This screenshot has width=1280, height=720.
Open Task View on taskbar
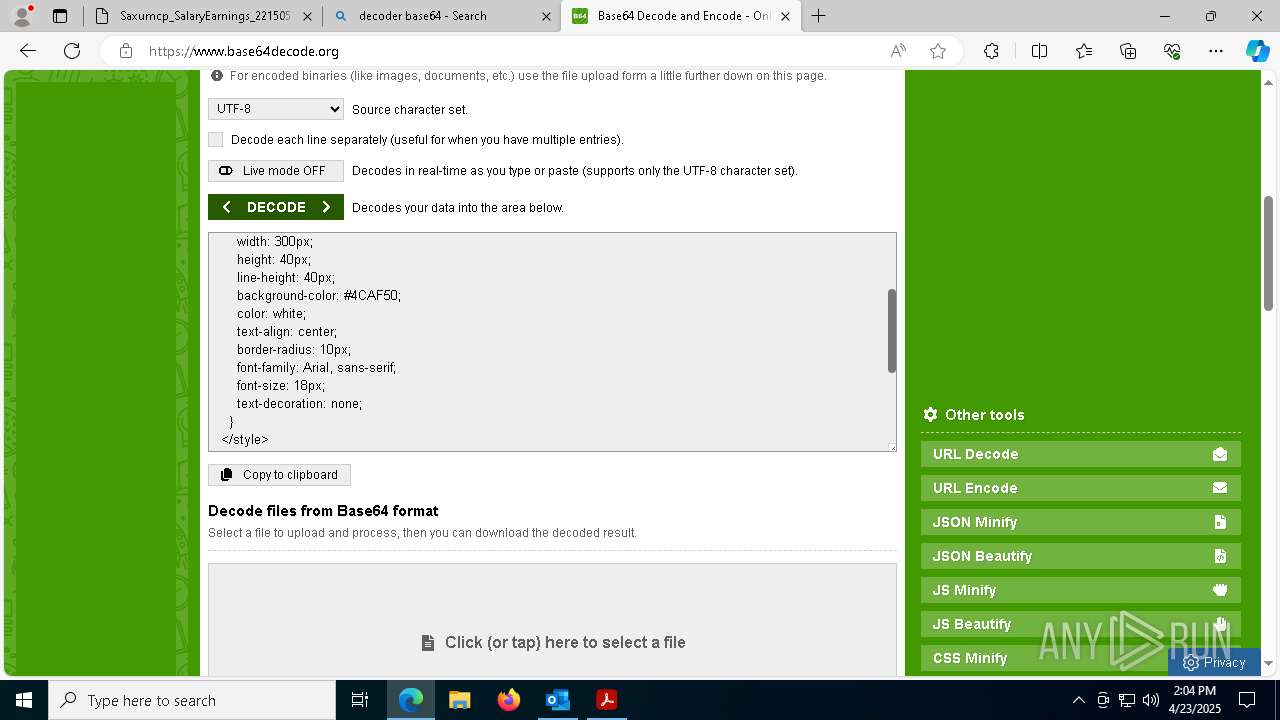[360, 700]
